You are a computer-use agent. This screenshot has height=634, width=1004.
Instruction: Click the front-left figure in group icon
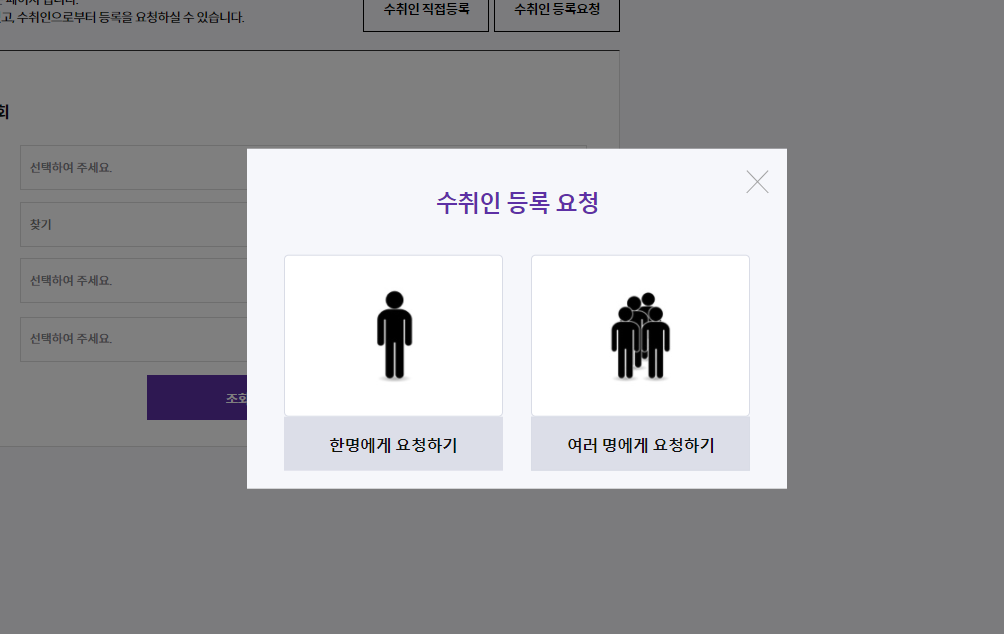pos(625,345)
